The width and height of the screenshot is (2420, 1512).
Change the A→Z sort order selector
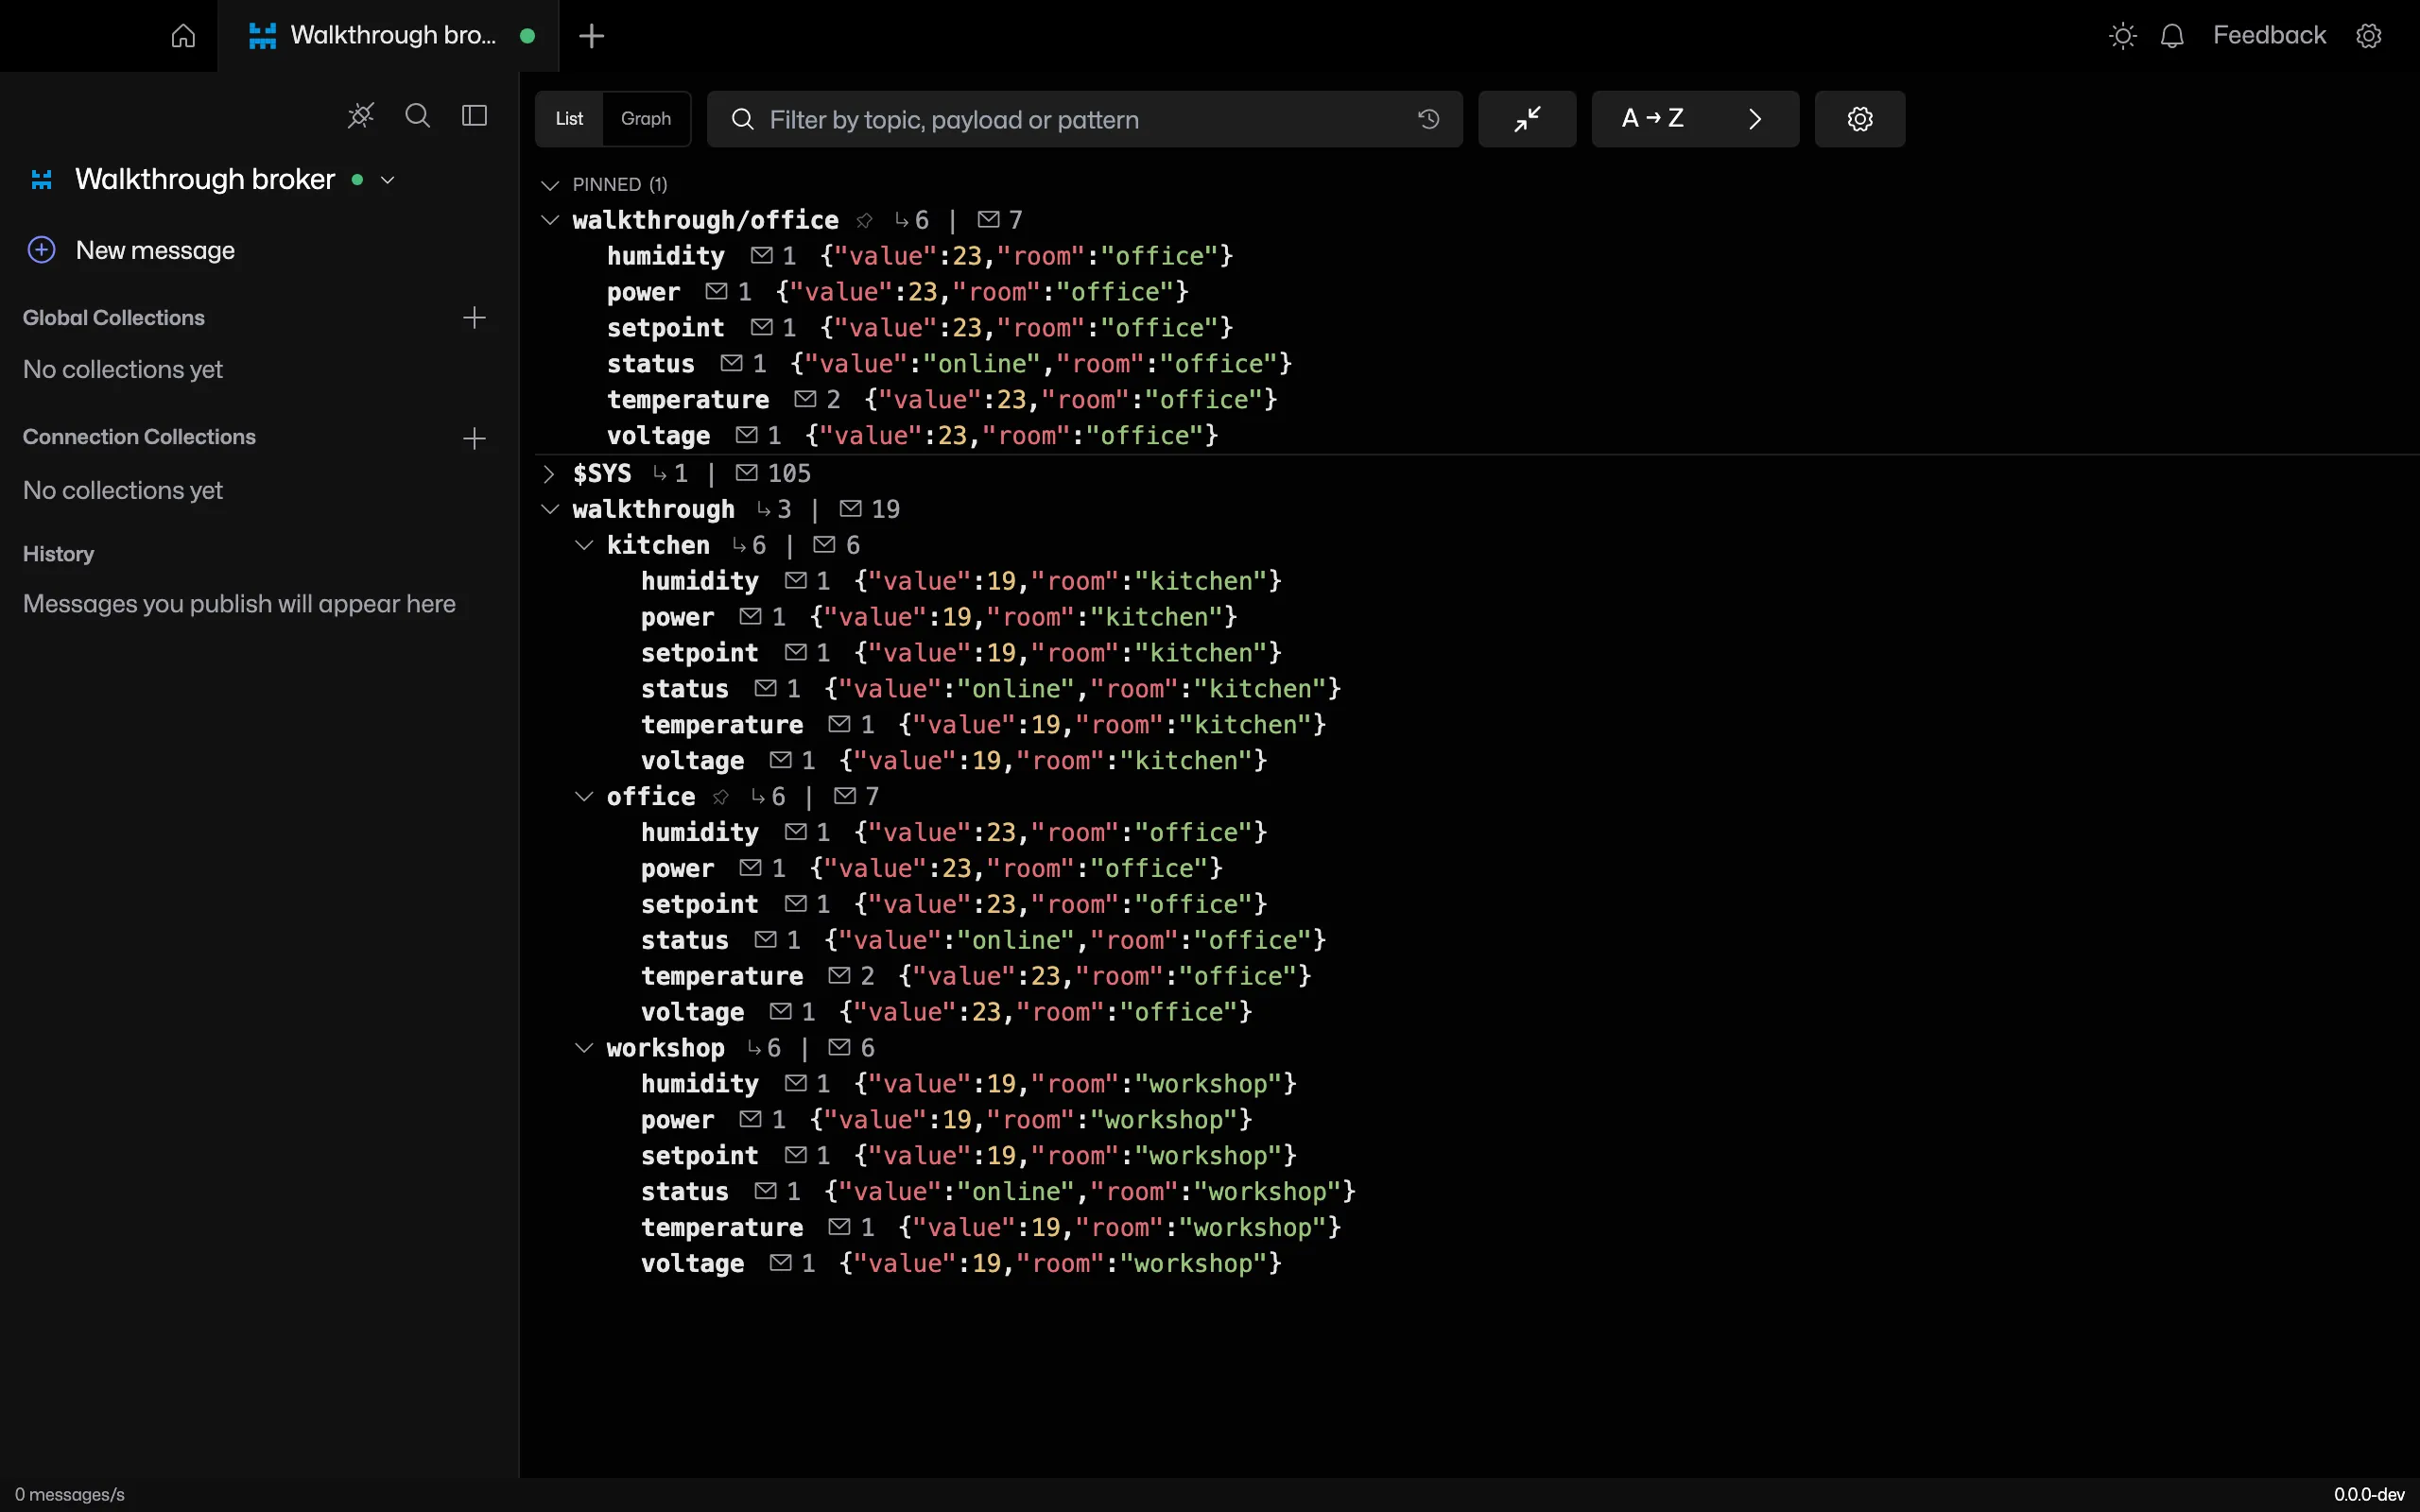(1695, 119)
